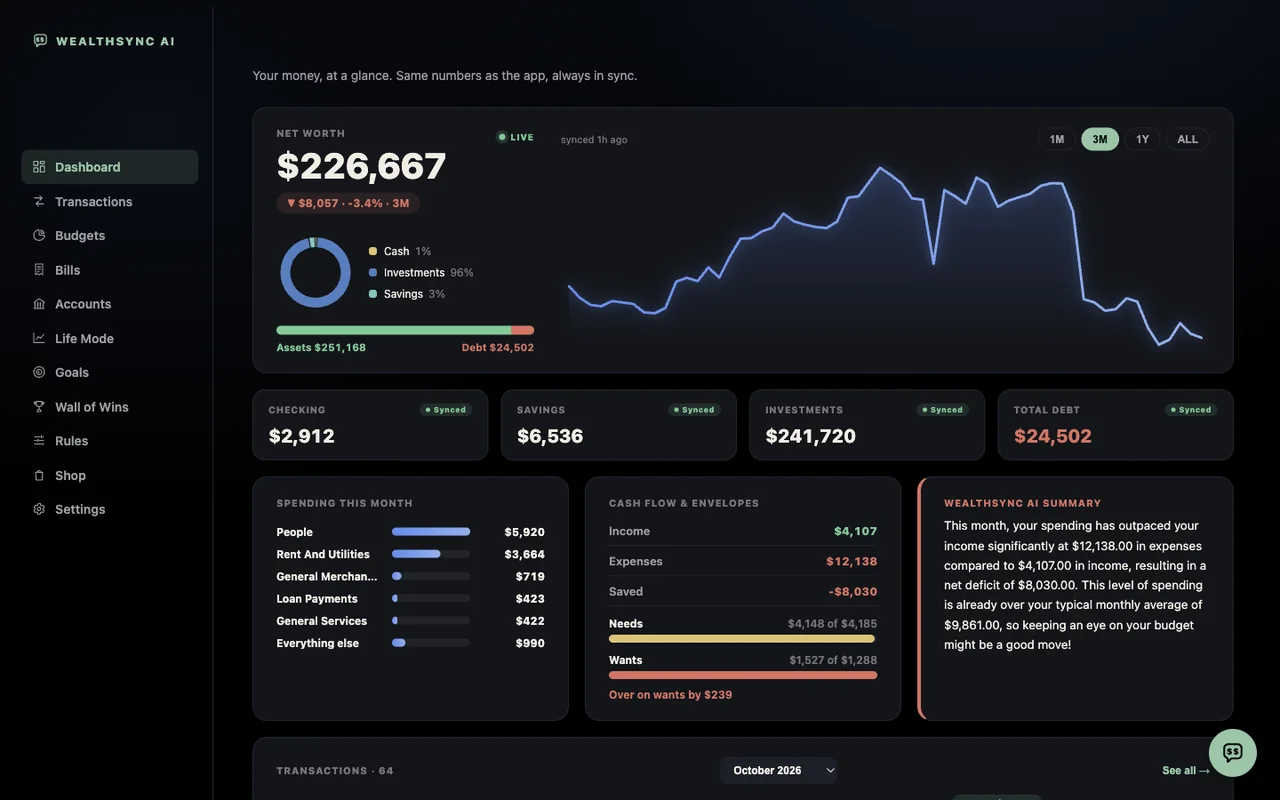The width and height of the screenshot is (1280, 800).
Task: Click the Dashboard grid icon in sidebar
Action: 39,167
